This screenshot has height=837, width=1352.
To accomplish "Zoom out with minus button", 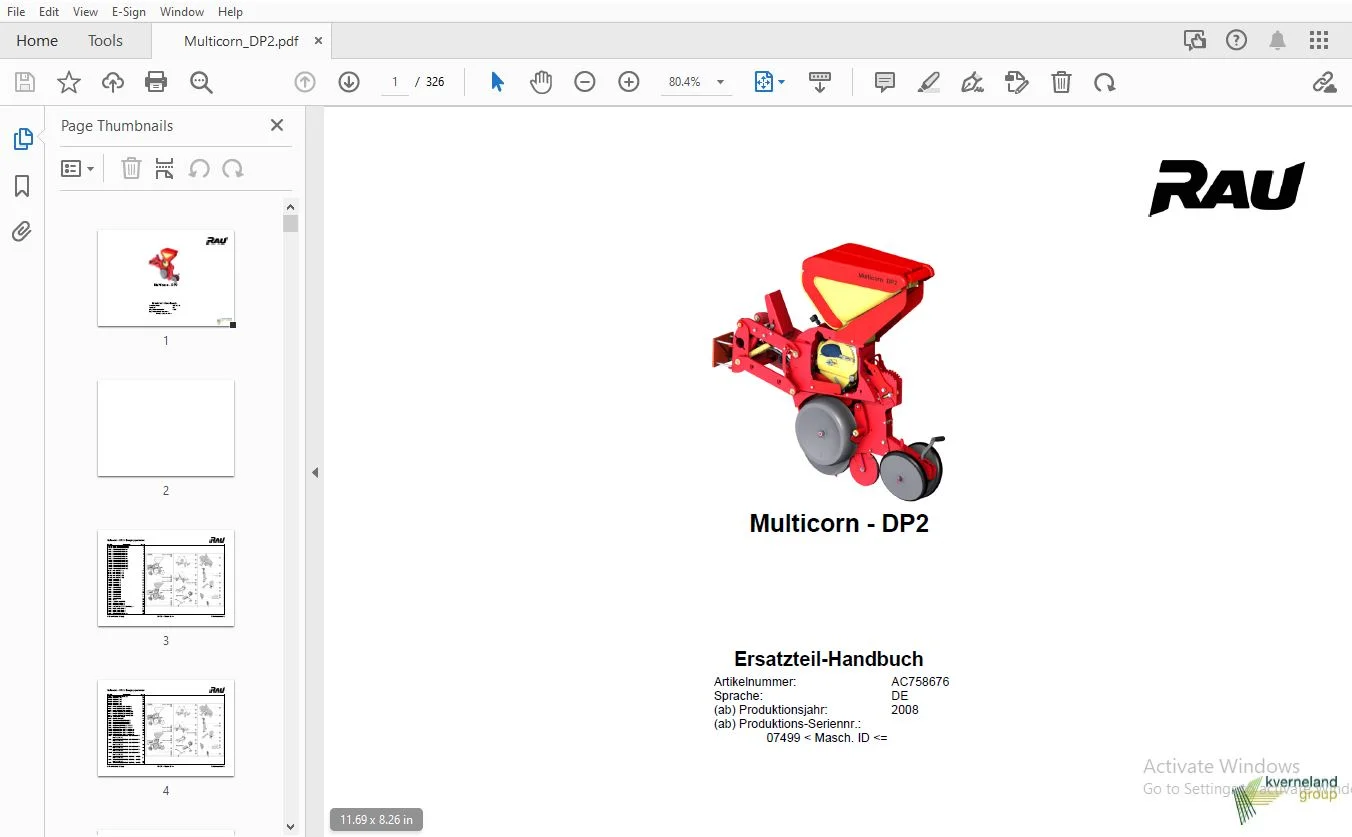I will click(x=585, y=82).
